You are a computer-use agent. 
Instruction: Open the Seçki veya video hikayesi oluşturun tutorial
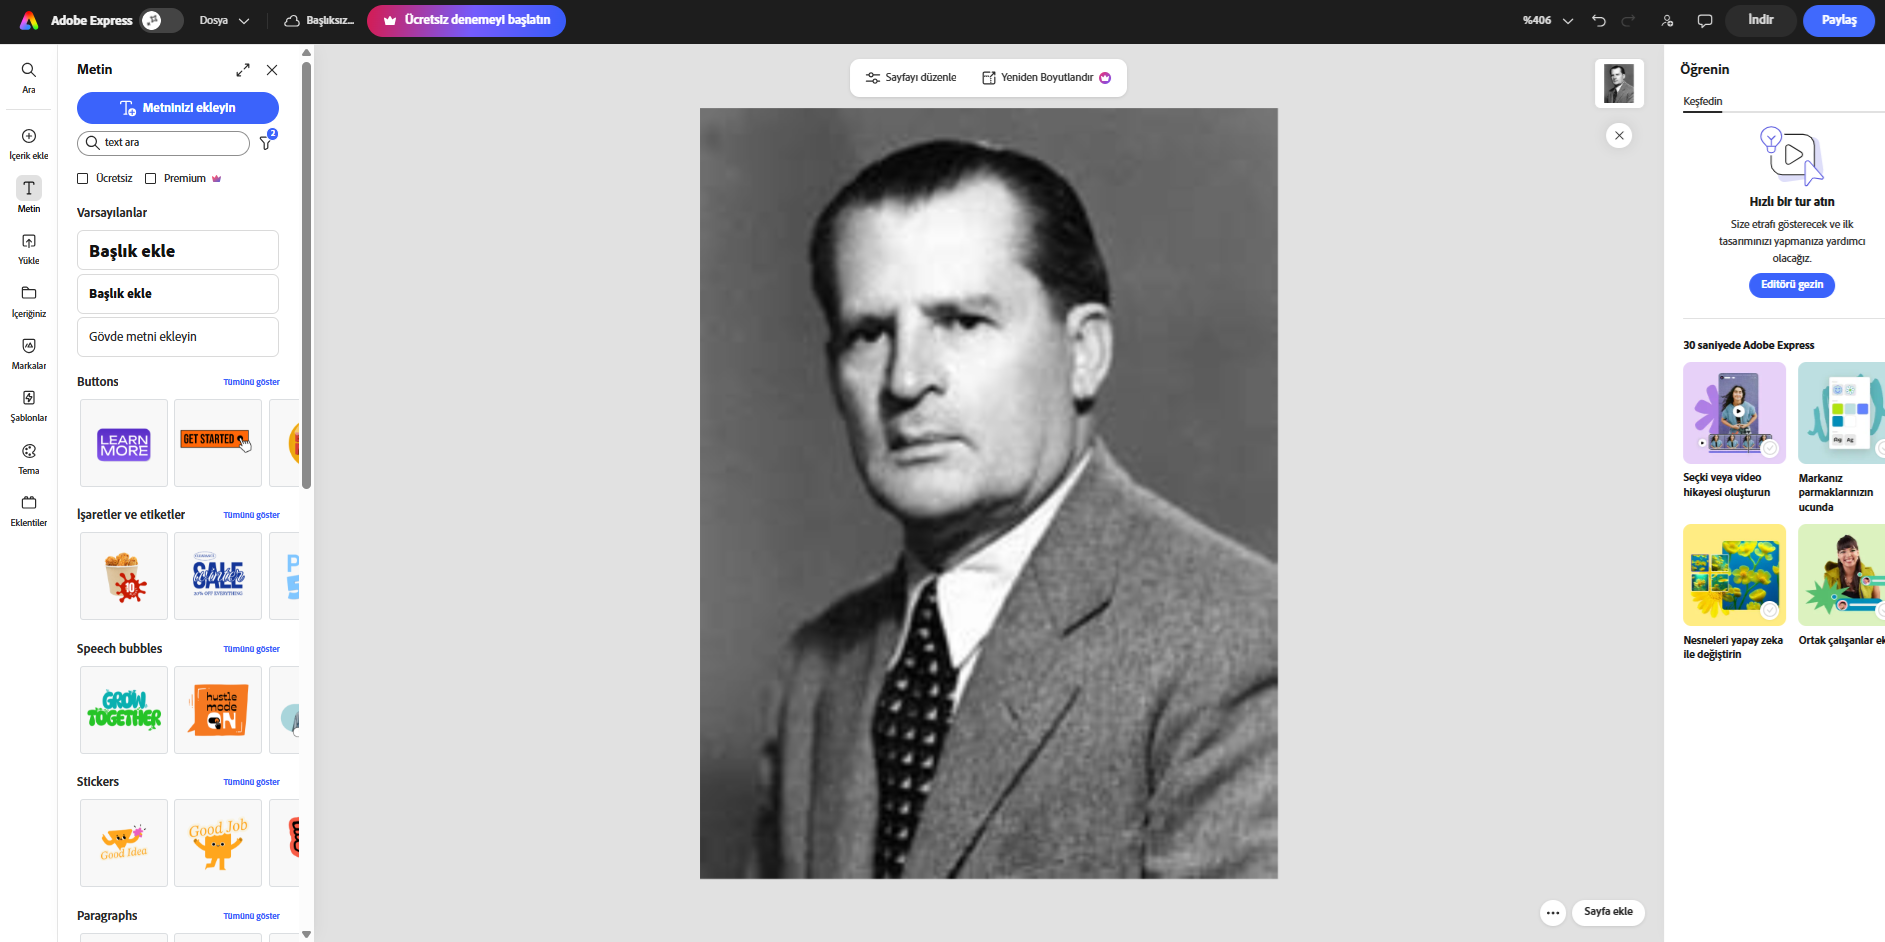pyautogui.click(x=1734, y=430)
